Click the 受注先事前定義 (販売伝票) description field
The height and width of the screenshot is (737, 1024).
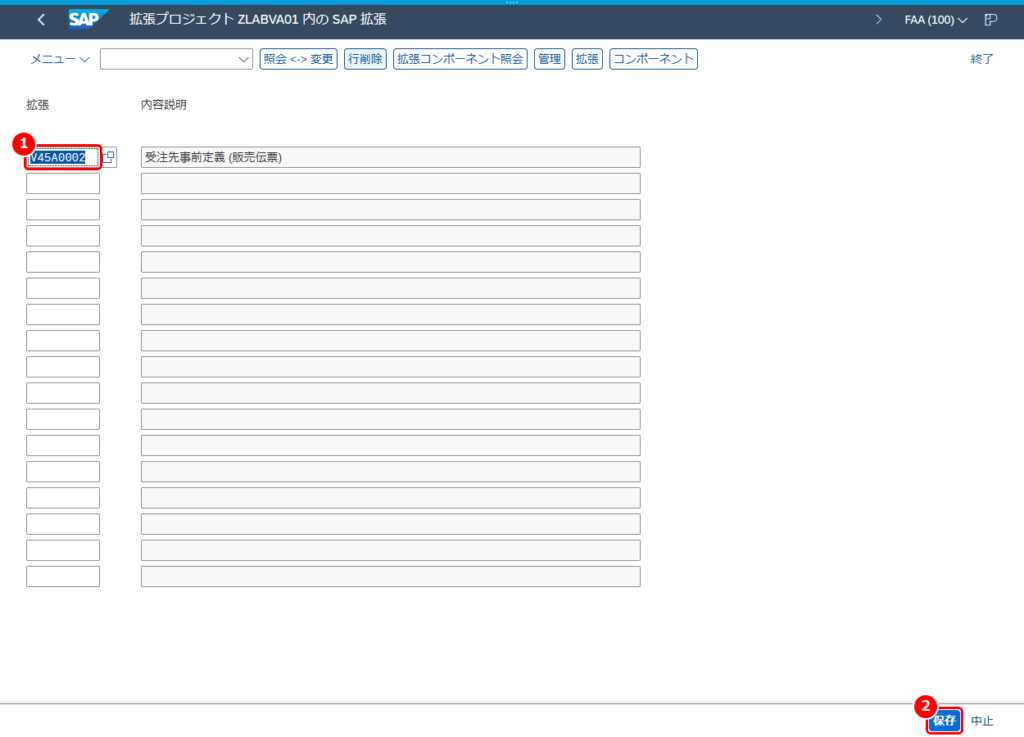[391, 157]
